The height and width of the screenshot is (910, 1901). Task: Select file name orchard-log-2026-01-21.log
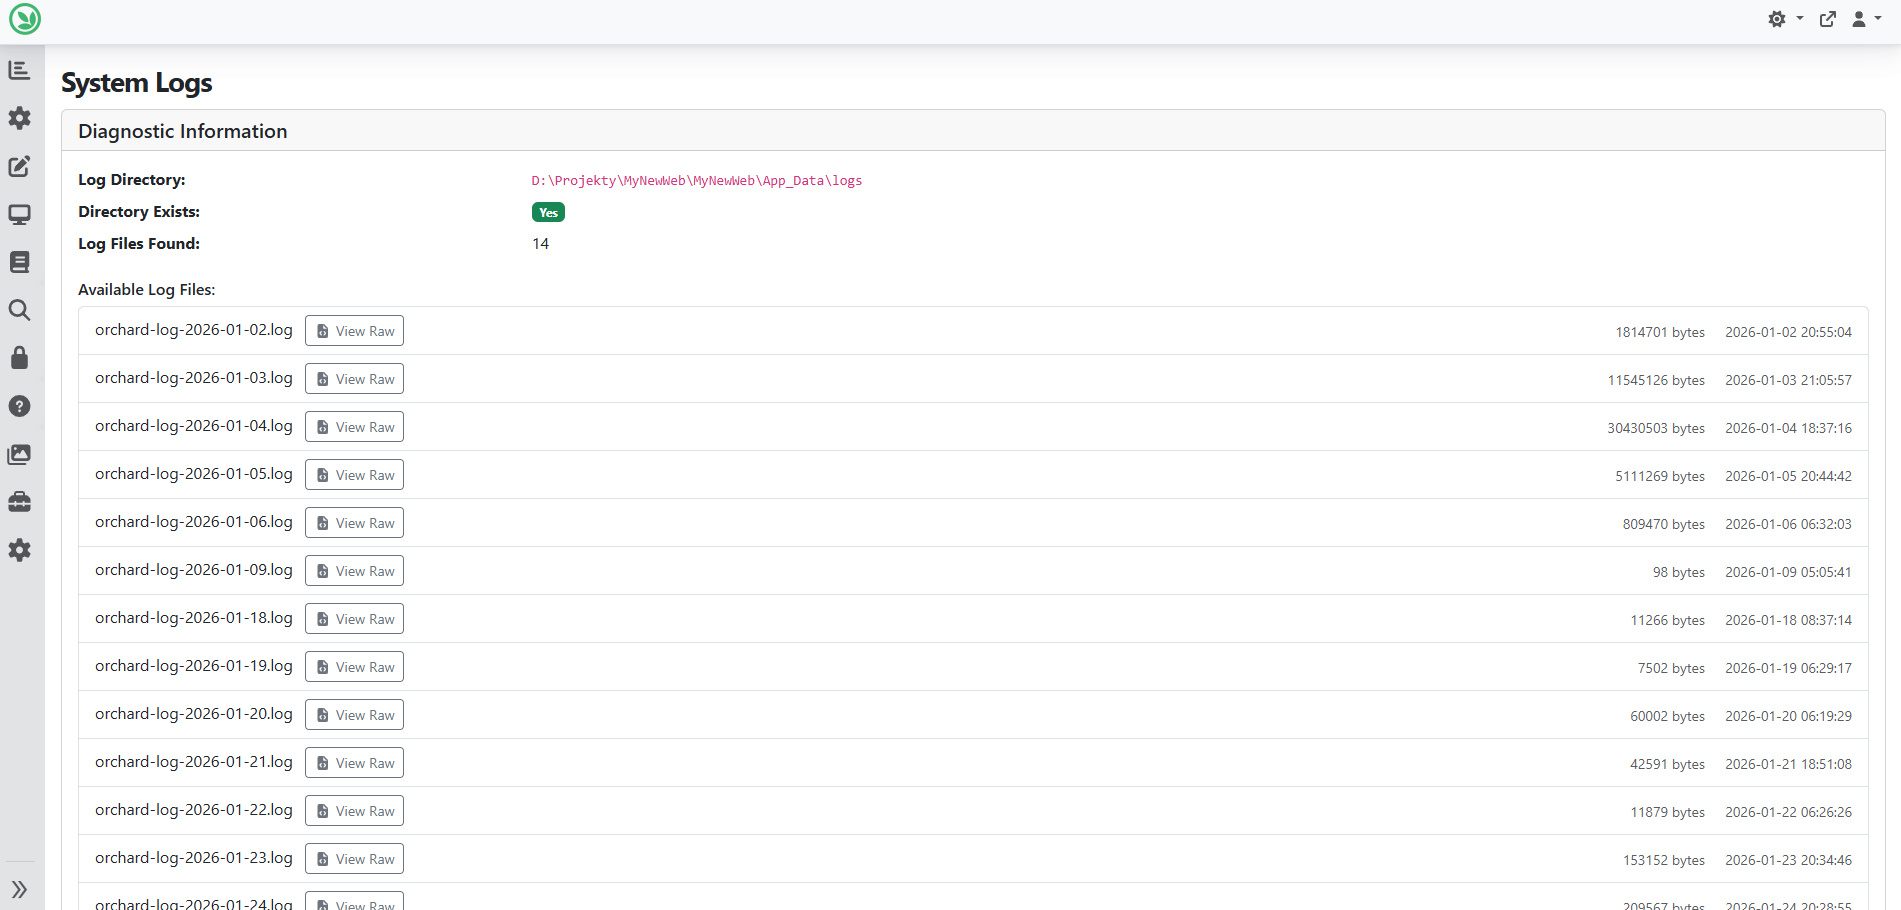tap(194, 762)
